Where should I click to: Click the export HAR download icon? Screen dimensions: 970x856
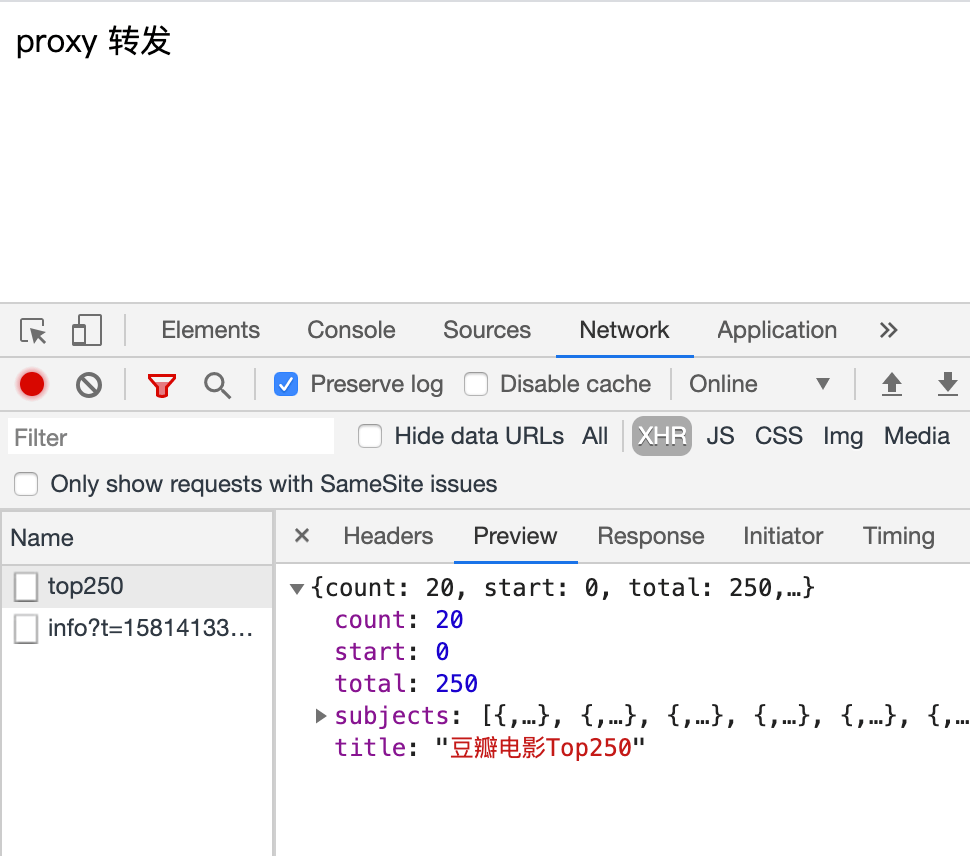947,384
